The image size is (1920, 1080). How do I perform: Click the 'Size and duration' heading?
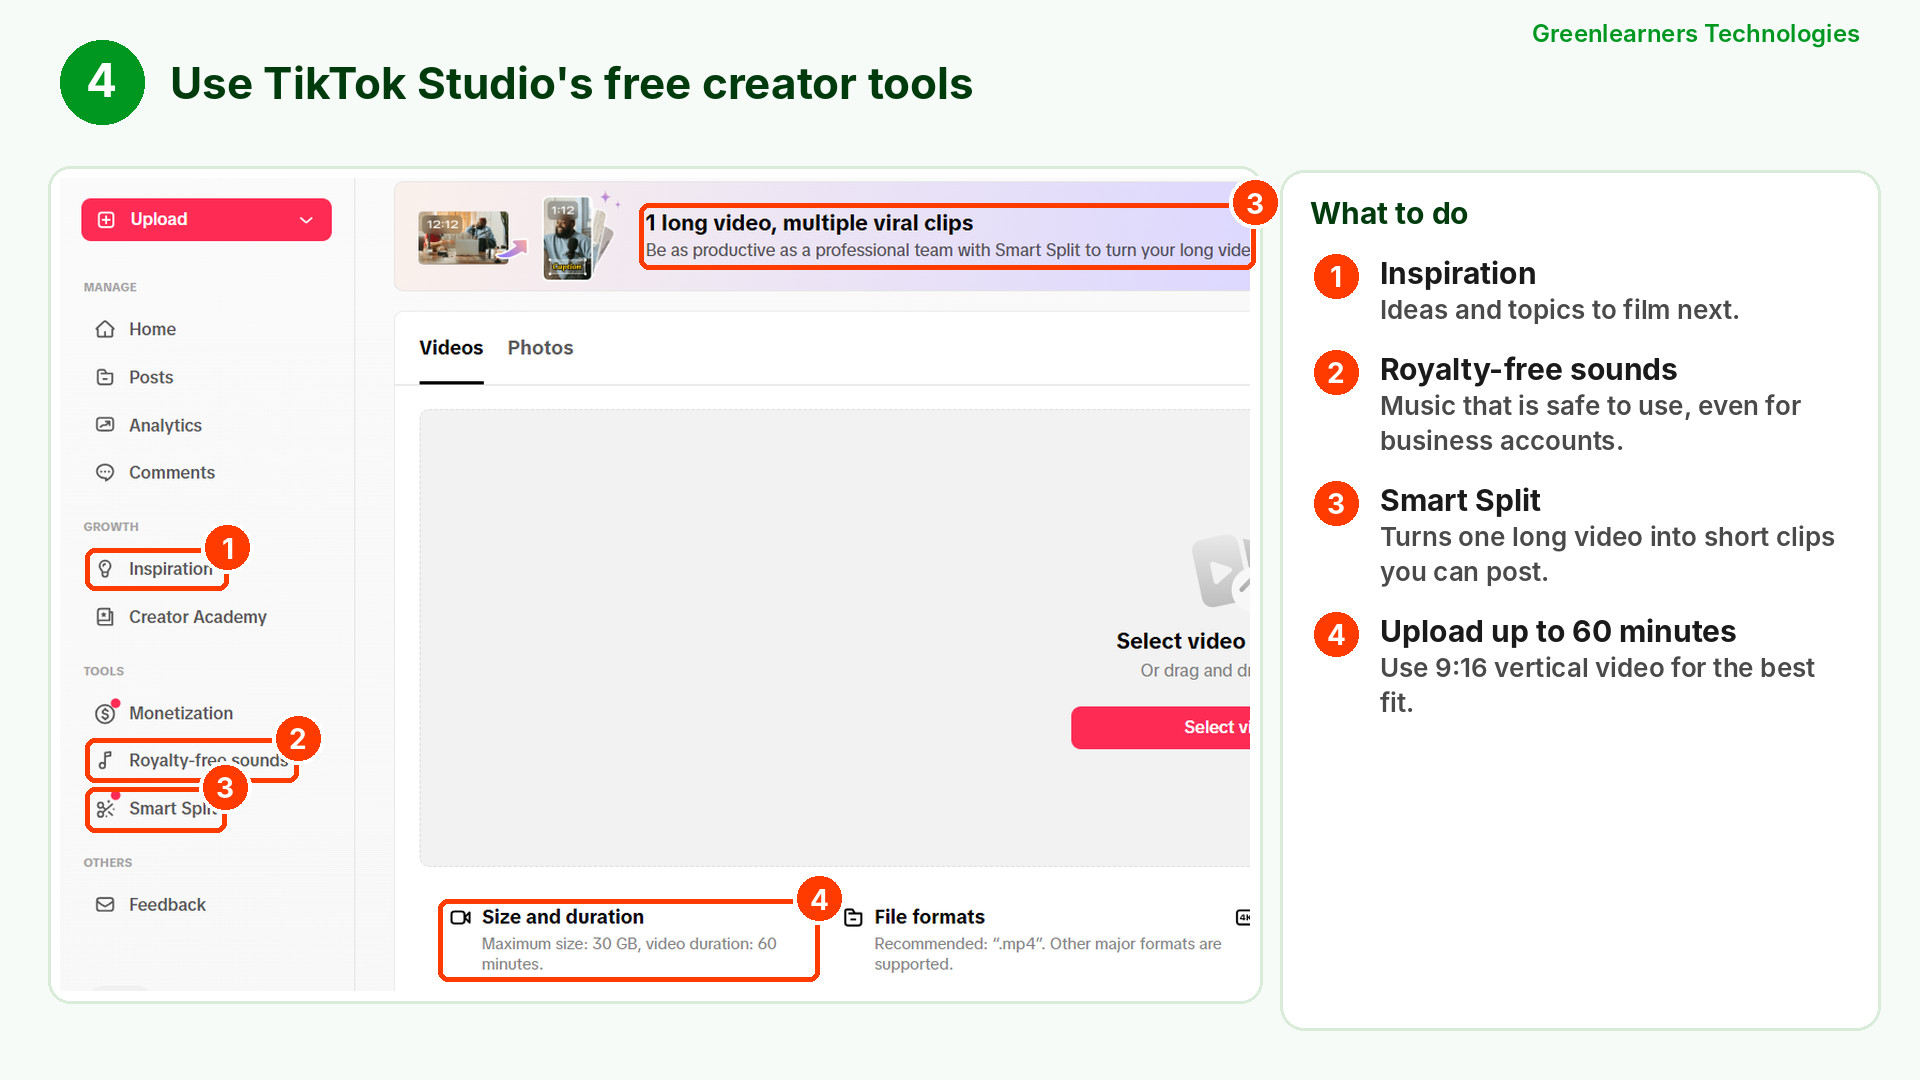(563, 917)
